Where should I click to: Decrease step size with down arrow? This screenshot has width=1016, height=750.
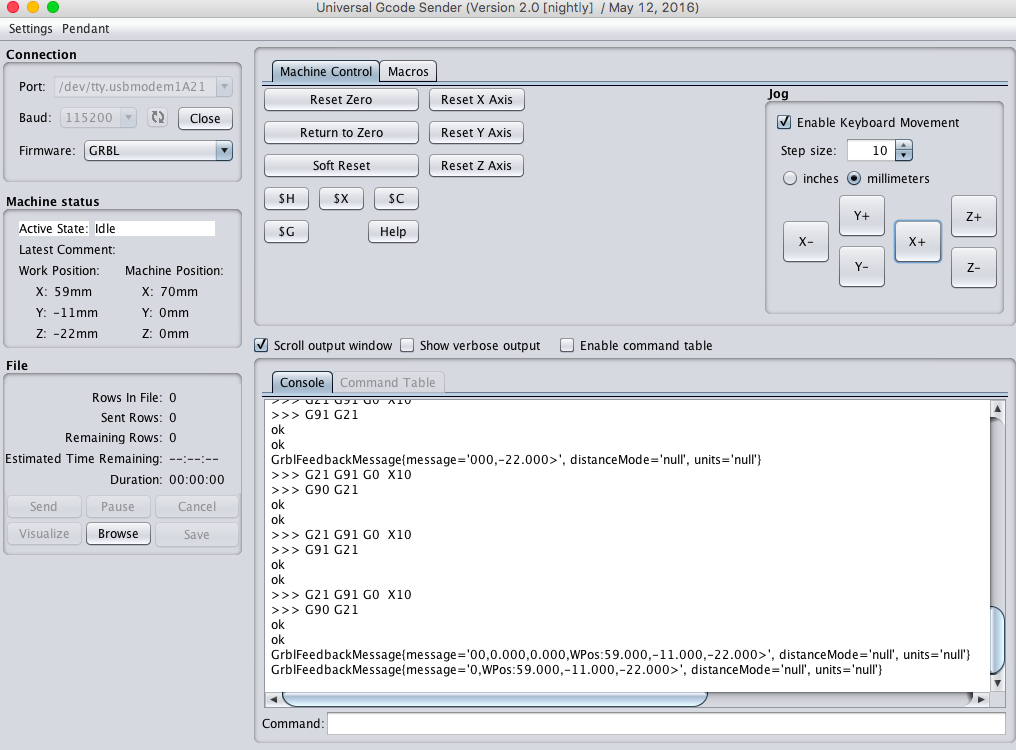tap(904, 156)
